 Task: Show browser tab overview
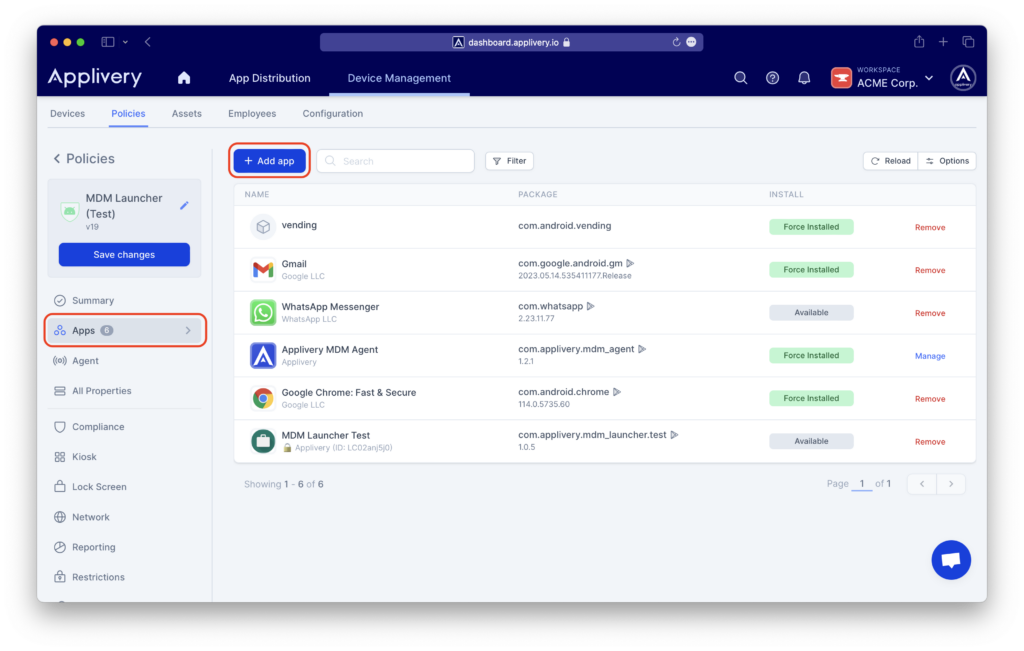click(x=968, y=42)
